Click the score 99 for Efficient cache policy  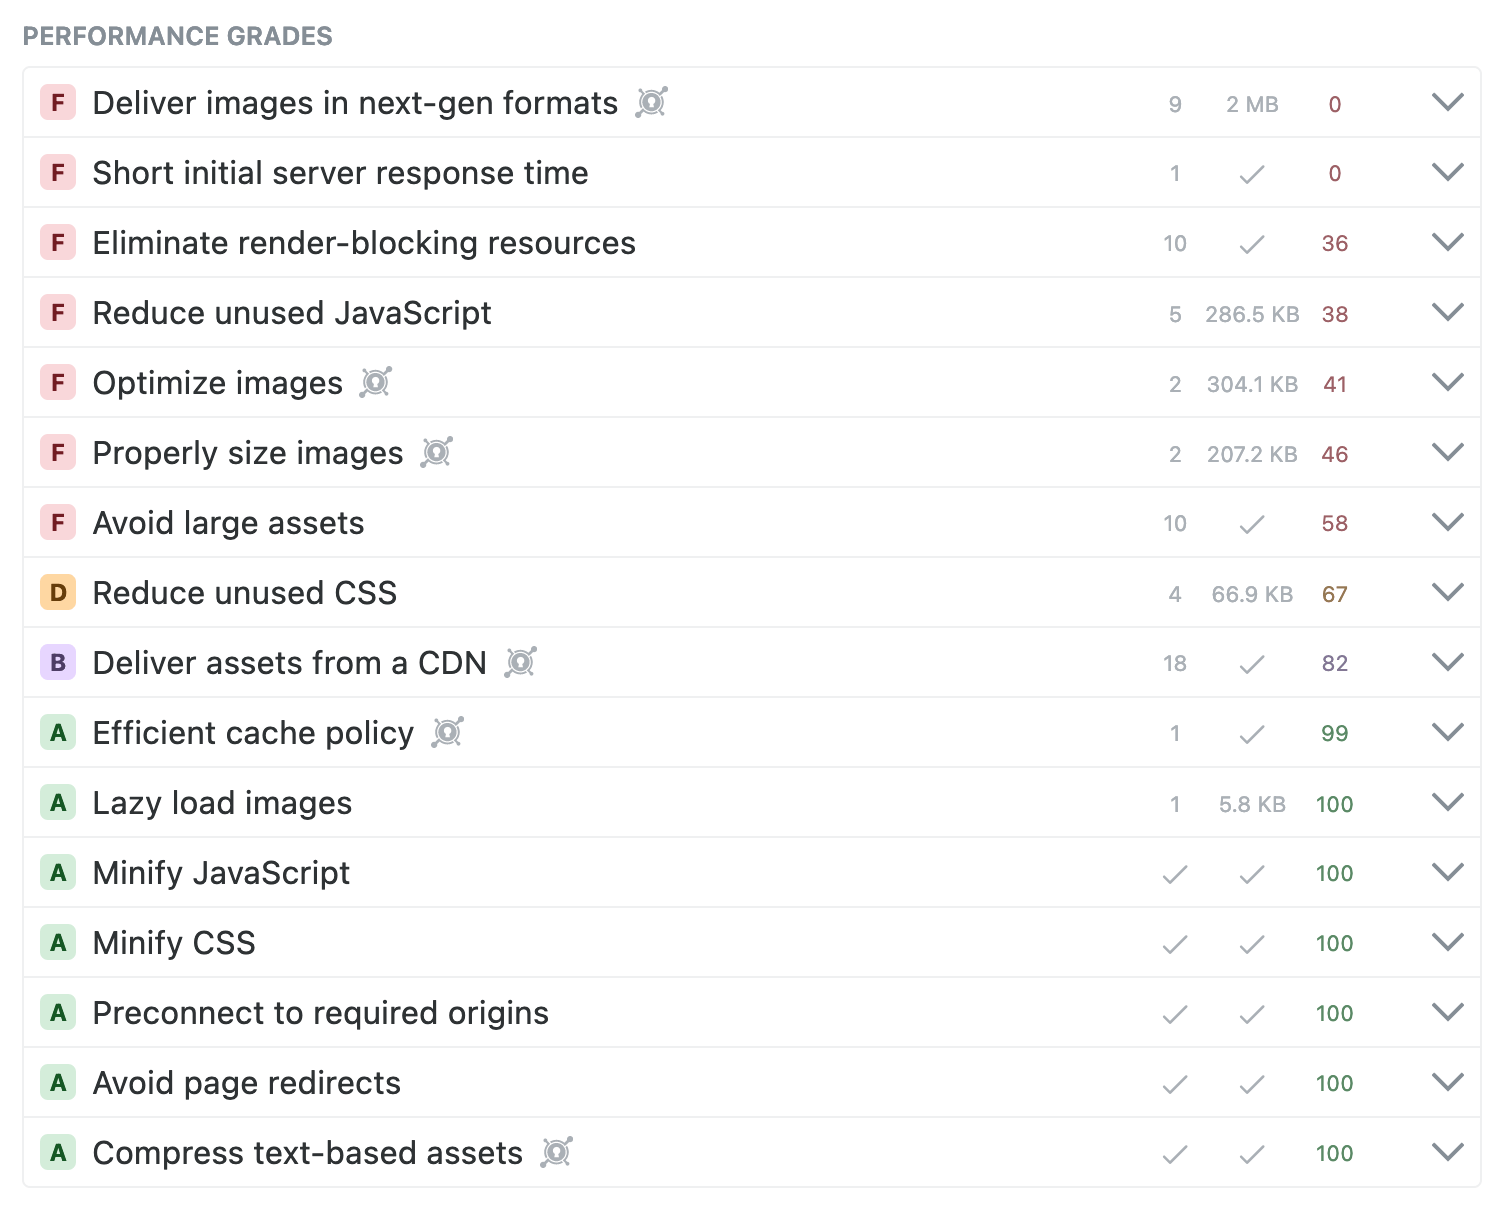[1334, 733]
